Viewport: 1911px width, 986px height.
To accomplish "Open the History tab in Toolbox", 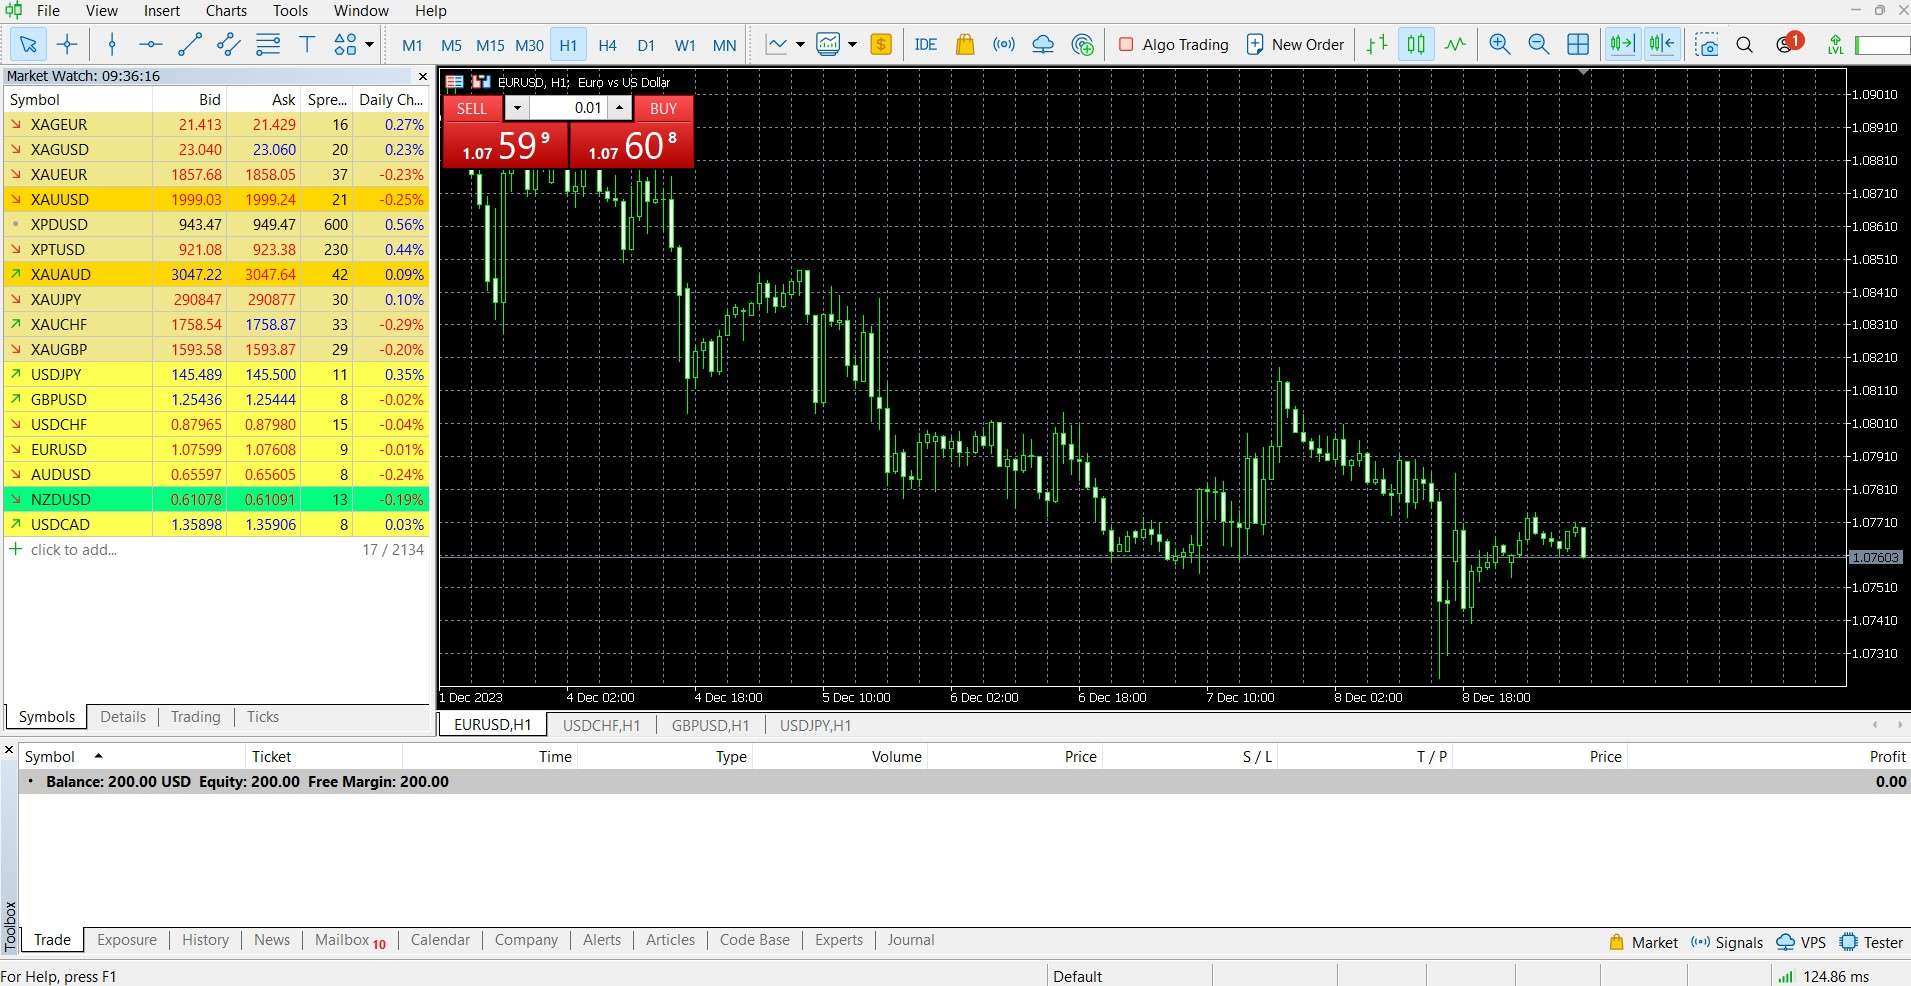I will (205, 940).
